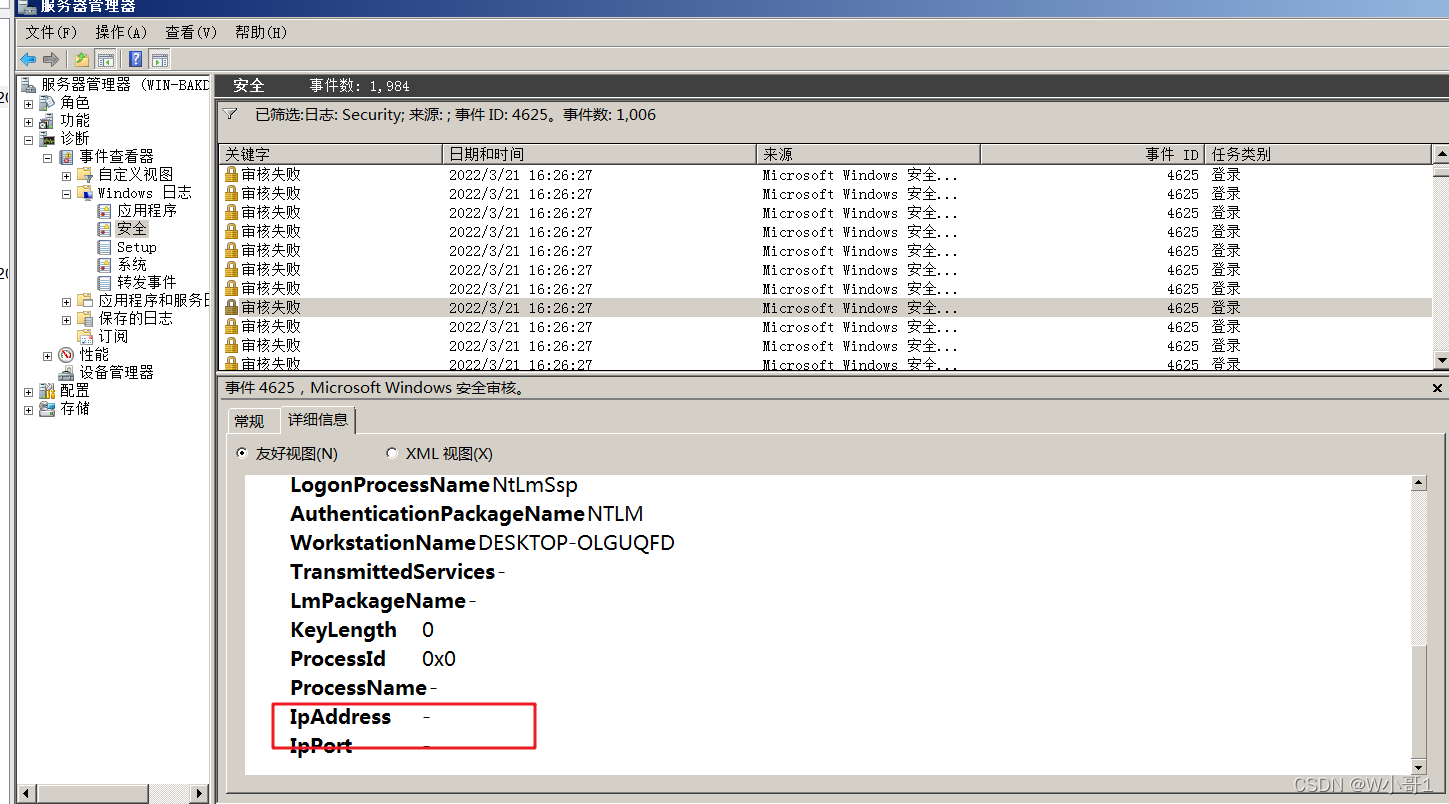Open the 文件(F) menu
The image size is (1449, 804).
click(x=51, y=33)
